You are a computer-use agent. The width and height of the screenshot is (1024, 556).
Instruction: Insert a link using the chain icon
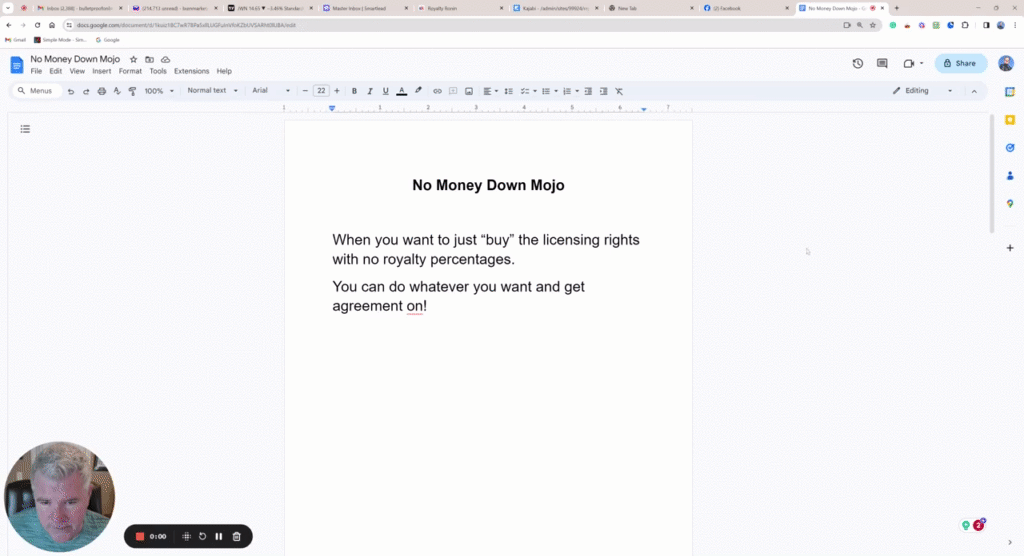click(437, 91)
